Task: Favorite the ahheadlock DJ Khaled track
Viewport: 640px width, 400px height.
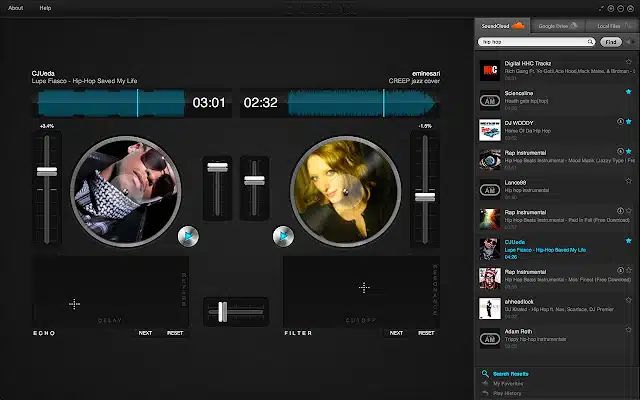Action: (629, 300)
